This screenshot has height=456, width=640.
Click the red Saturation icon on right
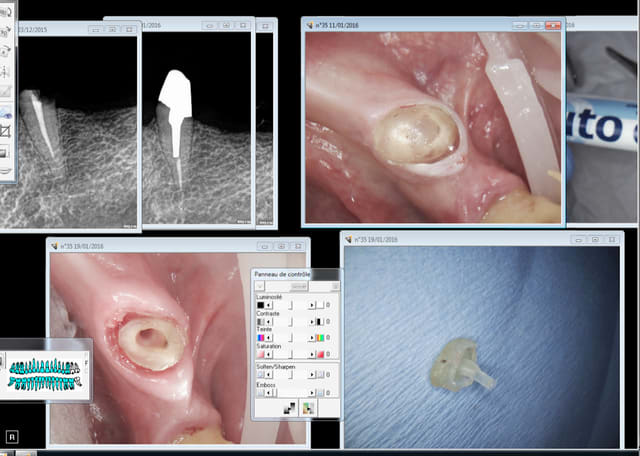point(319,354)
